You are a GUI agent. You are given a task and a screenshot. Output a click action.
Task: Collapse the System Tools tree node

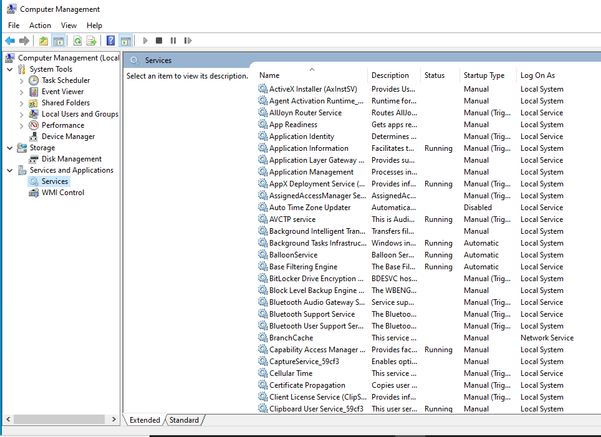[x=10, y=69]
